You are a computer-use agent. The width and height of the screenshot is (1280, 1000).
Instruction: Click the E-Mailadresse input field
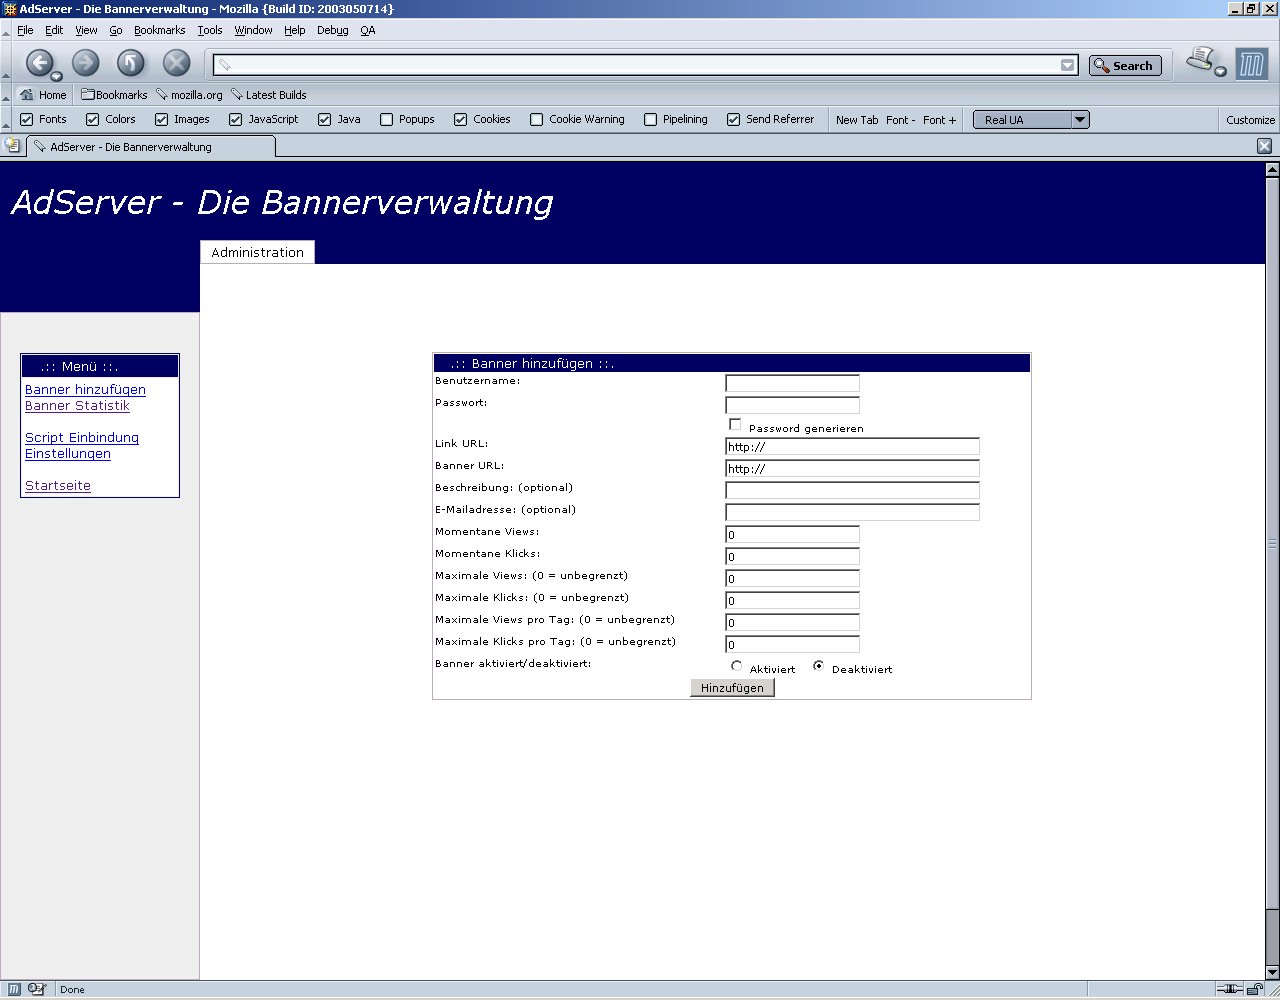[x=852, y=513]
